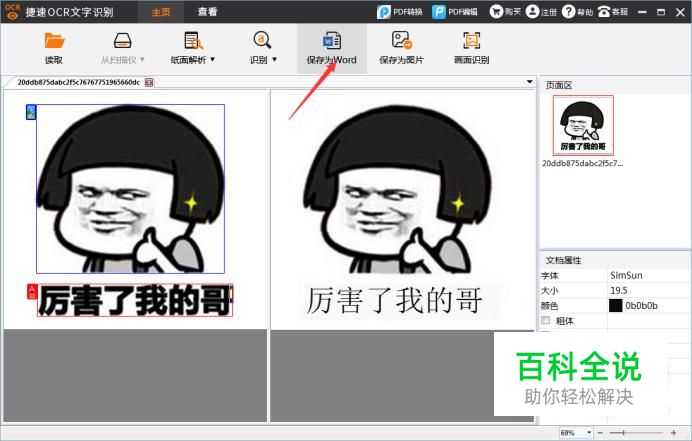
Task: Select the document tab 20ddb875dabc2f5c76767751965660dc
Action: tap(79, 82)
